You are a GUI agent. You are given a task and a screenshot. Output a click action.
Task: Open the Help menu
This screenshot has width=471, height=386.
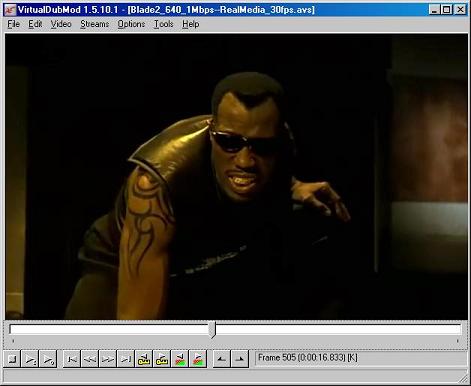(x=191, y=24)
